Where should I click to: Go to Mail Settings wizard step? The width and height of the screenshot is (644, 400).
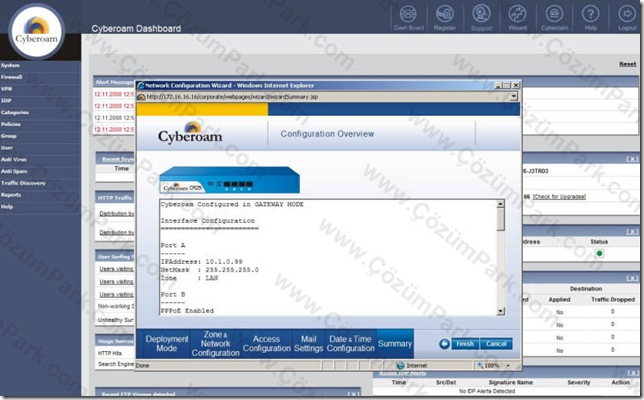click(308, 344)
